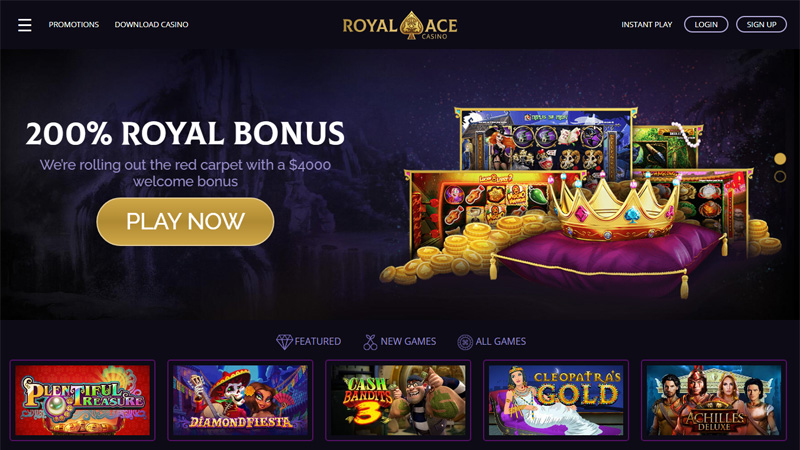The width and height of the screenshot is (800, 450).
Task: Switch to the New Games tab
Action: (x=399, y=342)
